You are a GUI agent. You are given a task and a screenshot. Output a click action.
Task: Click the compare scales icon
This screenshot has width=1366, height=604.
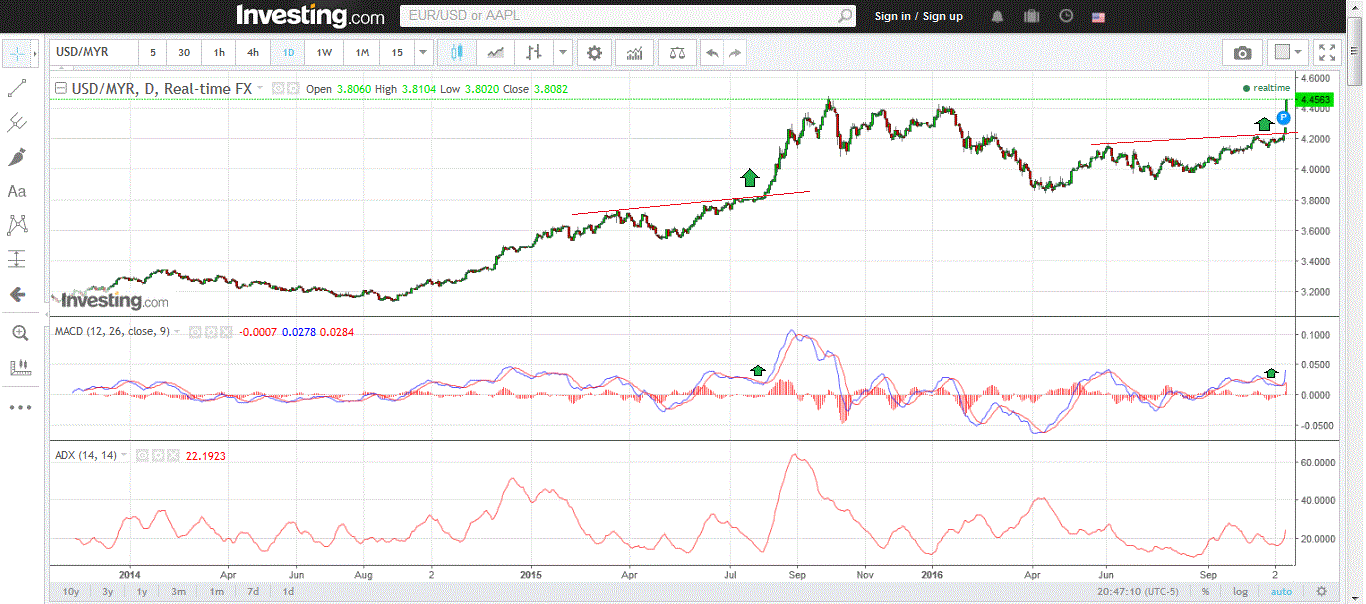point(678,53)
